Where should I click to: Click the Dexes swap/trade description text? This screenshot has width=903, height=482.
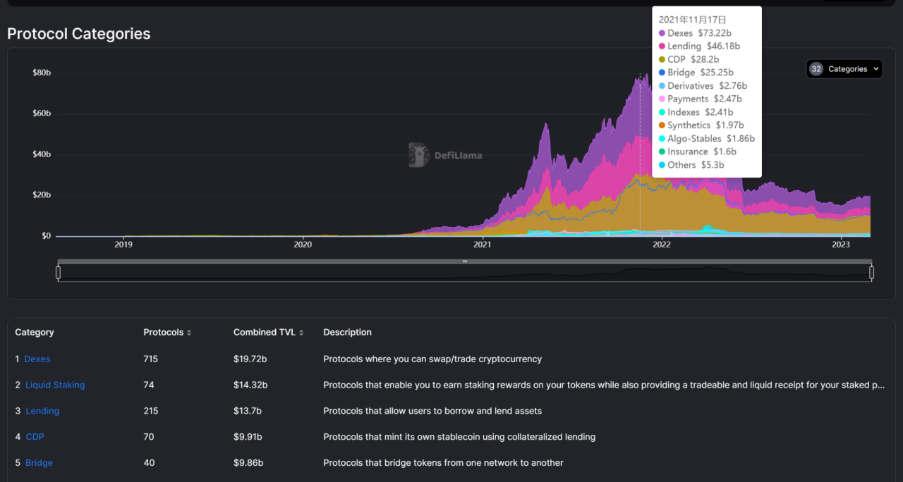coord(432,359)
